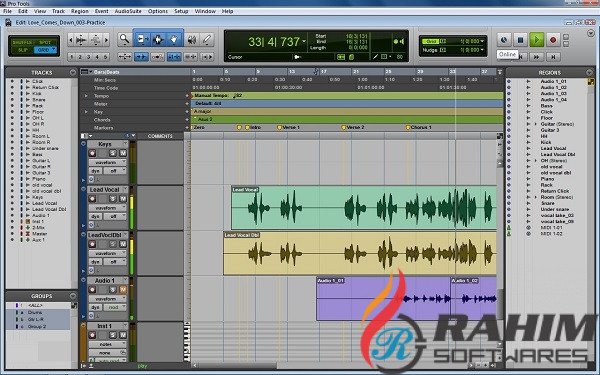
Task: Select Shuffle edit mode
Action: pos(22,42)
